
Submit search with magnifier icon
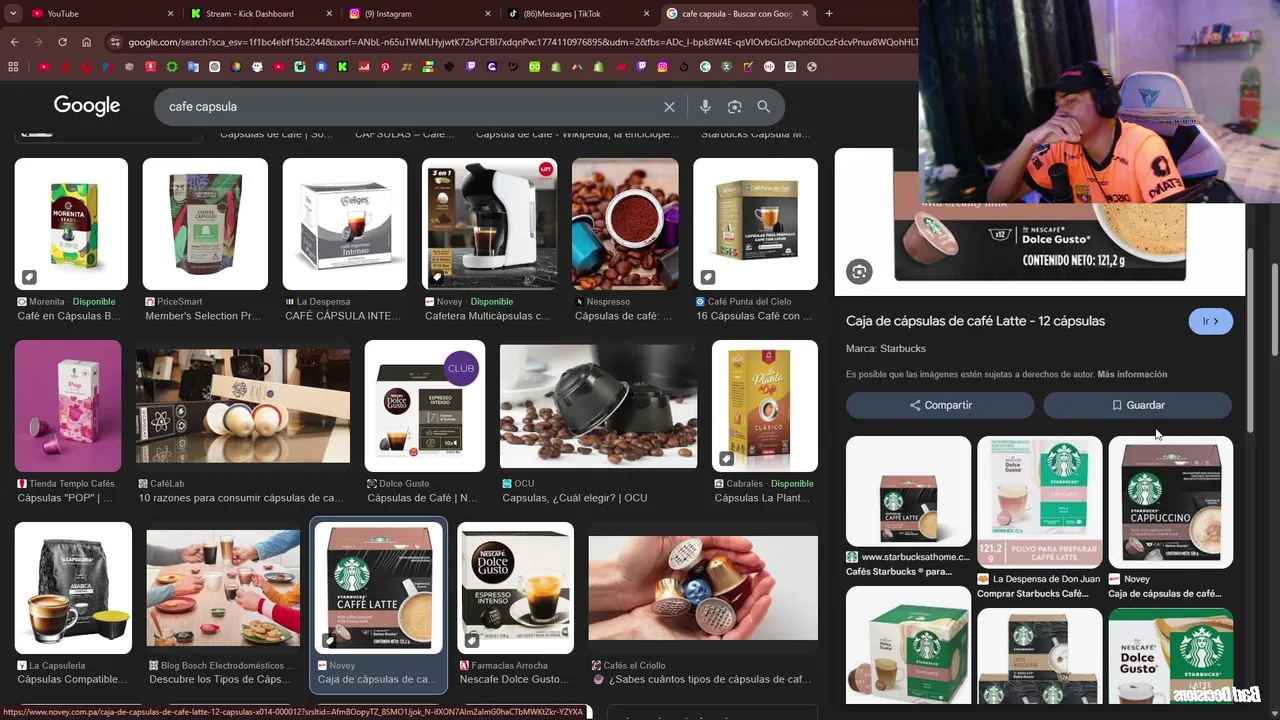(764, 107)
